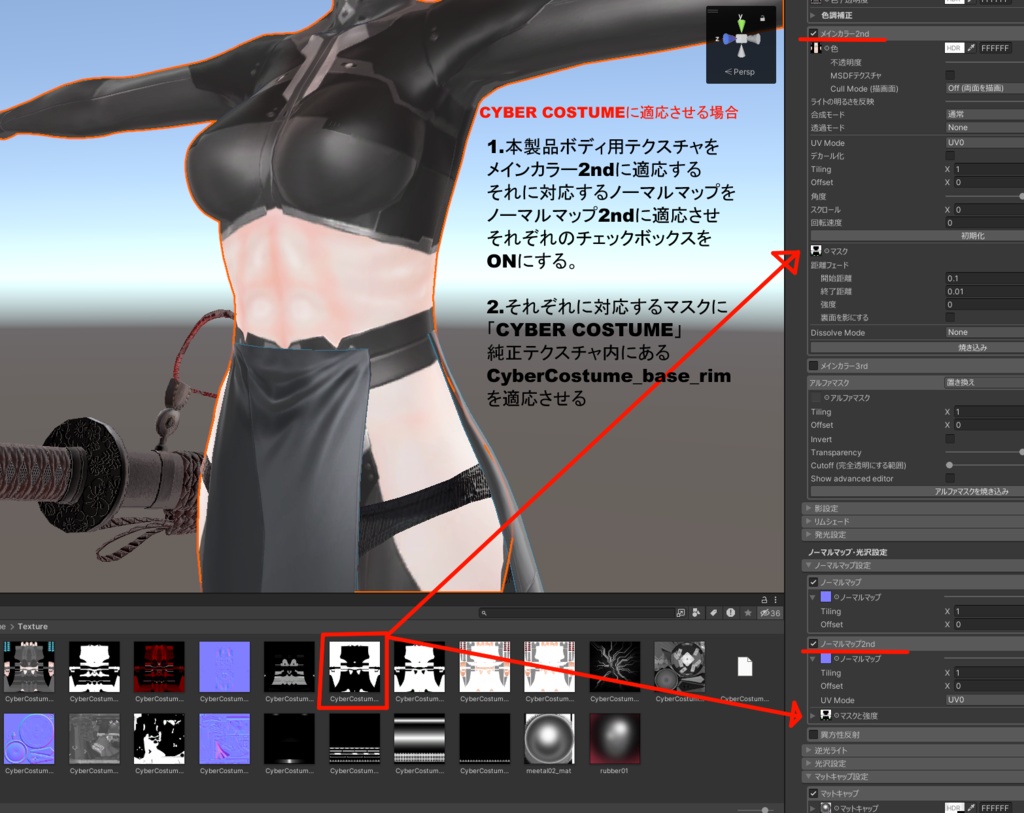Uncheck the マットキャップ checkbox
Screen dimensions: 1024x813
click(x=813, y=793)
